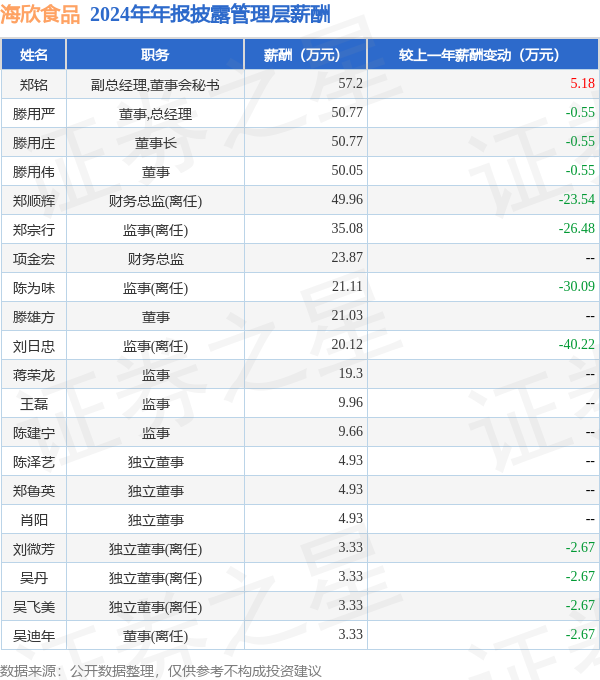Select the name 吴飞美
This screenshot has height=680, width=600.
34,608
